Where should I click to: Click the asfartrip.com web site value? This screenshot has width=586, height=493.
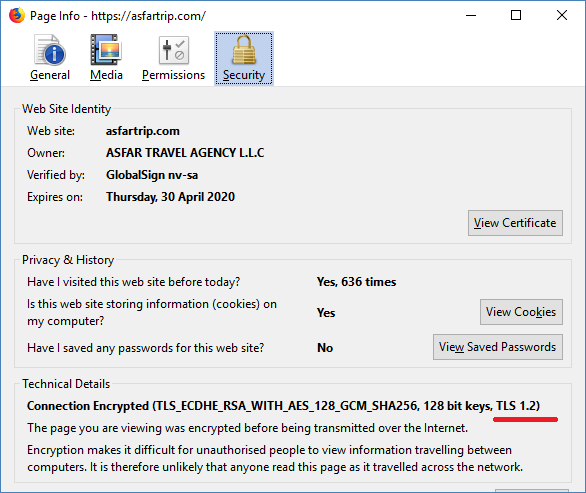142,131
